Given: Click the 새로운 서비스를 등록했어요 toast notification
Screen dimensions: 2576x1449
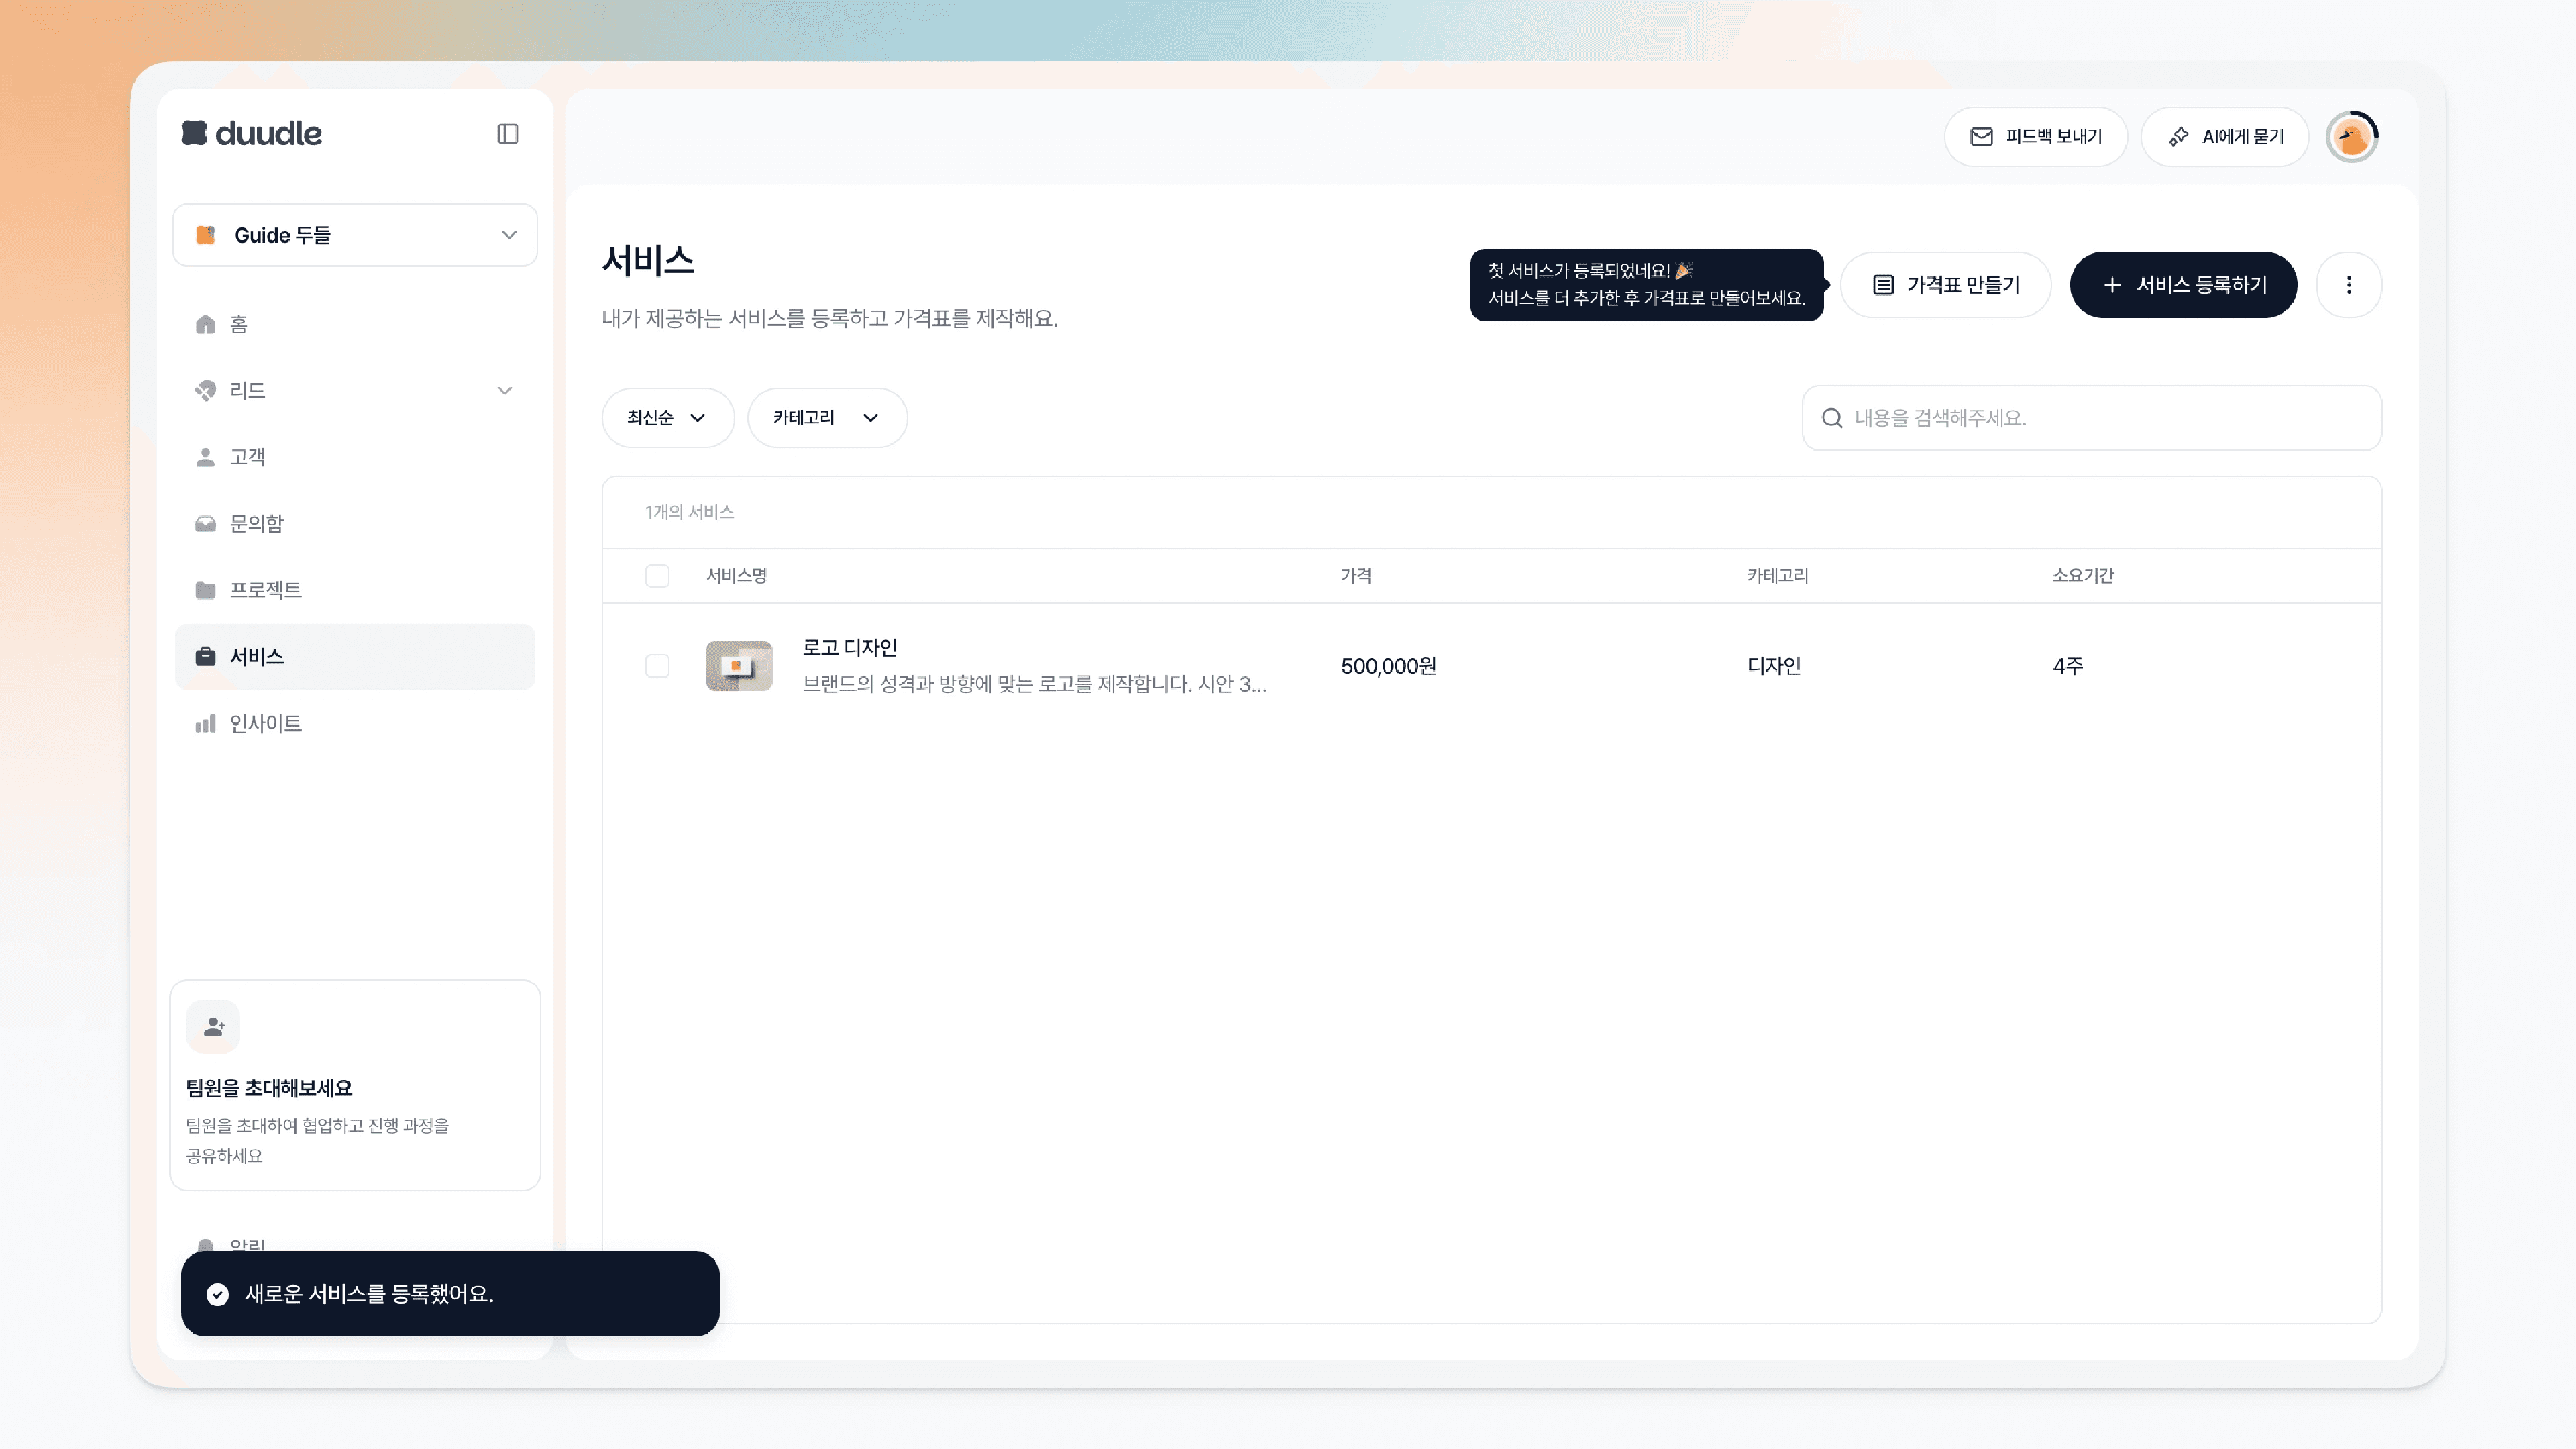Looking at the screenshot, I should tap(450, 1294).
